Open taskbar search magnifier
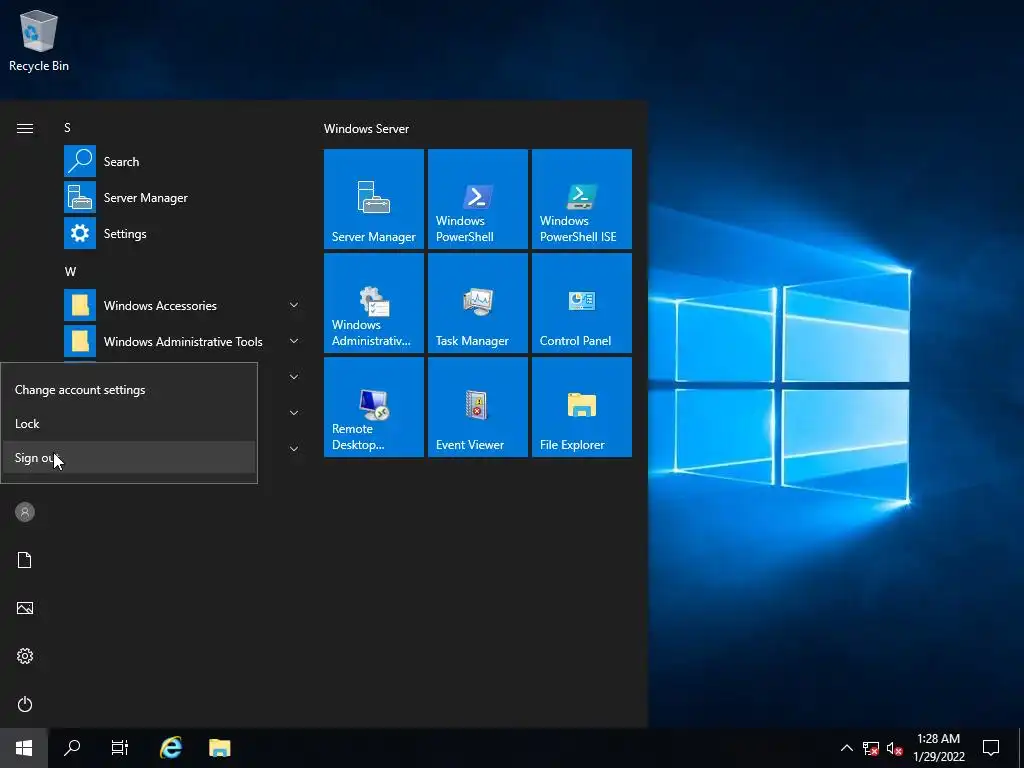This screenshot has width=1024, height=768. click(x=72, y=748)
